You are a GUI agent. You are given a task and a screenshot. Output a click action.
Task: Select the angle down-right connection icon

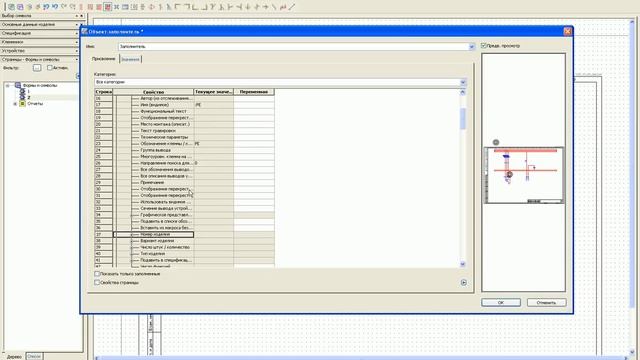(177, 7)
